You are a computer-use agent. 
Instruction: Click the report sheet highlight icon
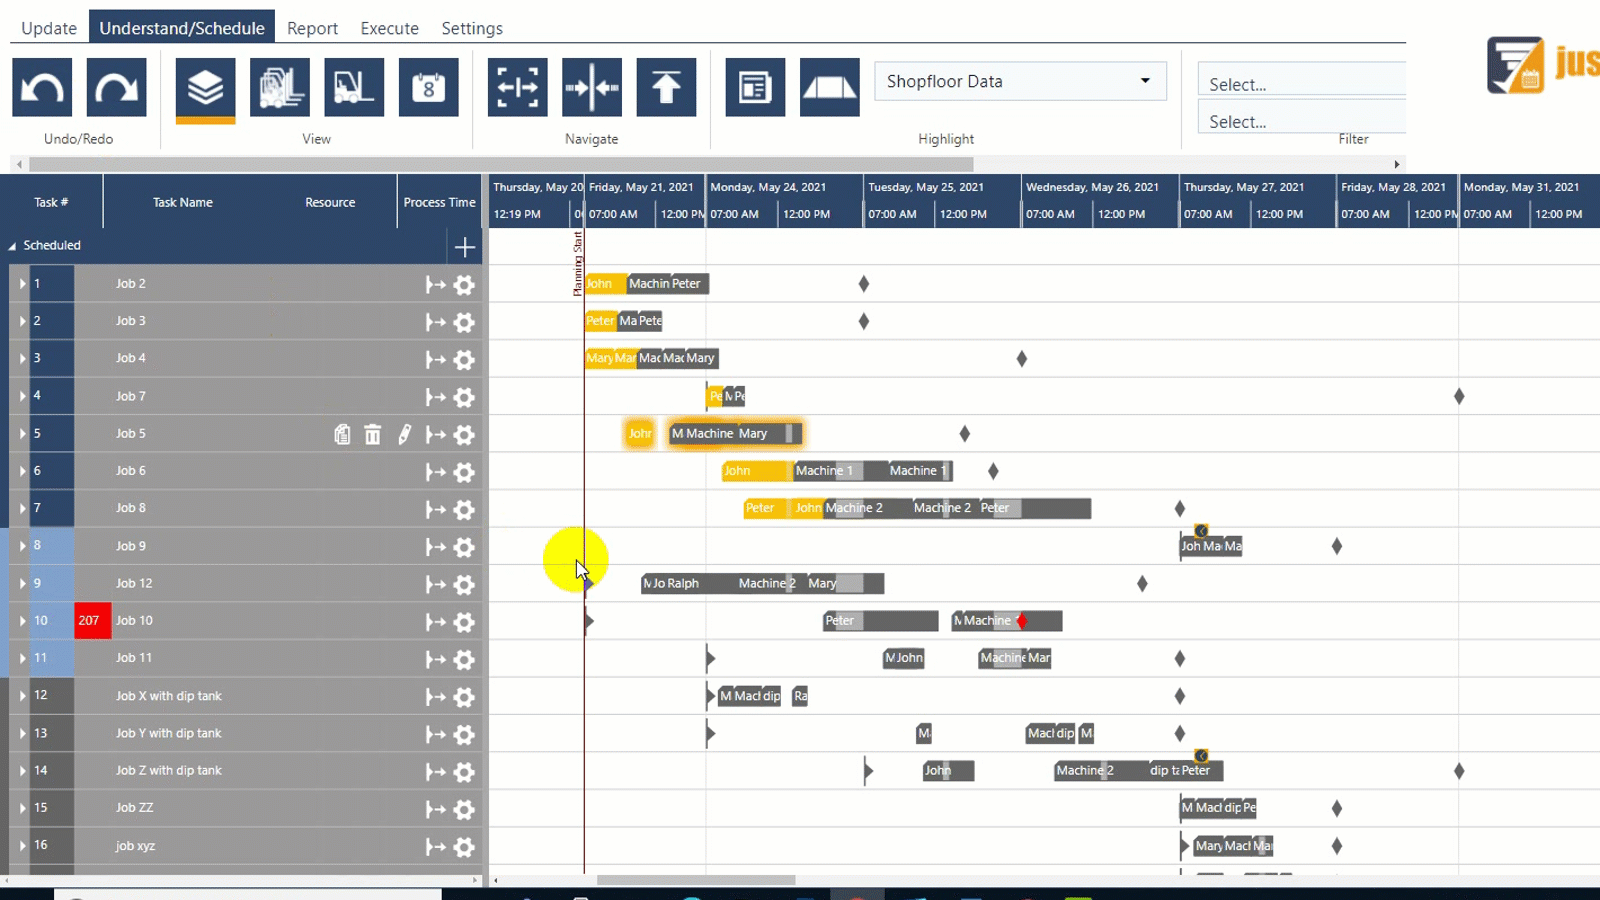[755, 88]
